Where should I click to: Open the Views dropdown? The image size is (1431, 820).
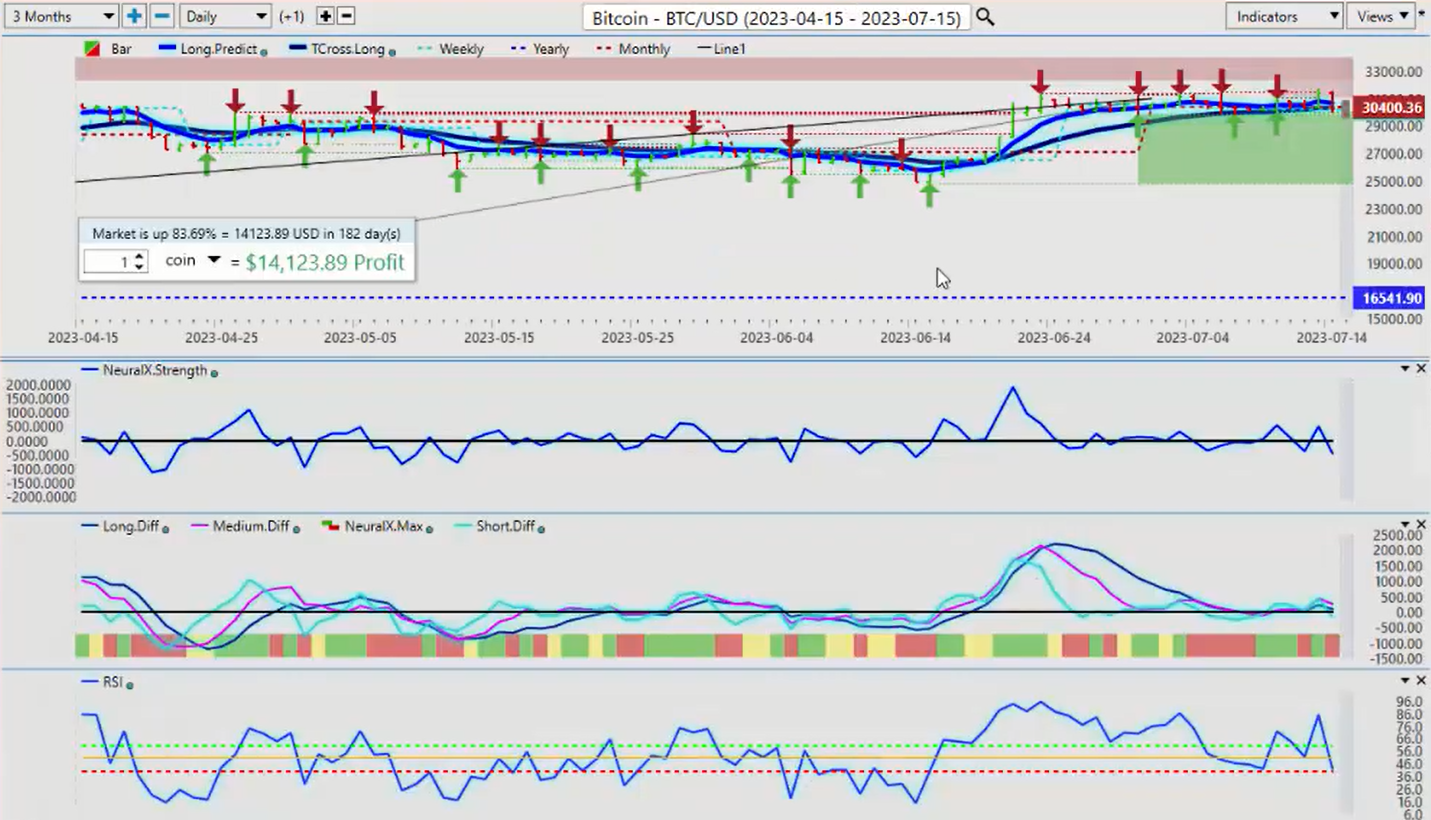click(x=1381, y=16)
